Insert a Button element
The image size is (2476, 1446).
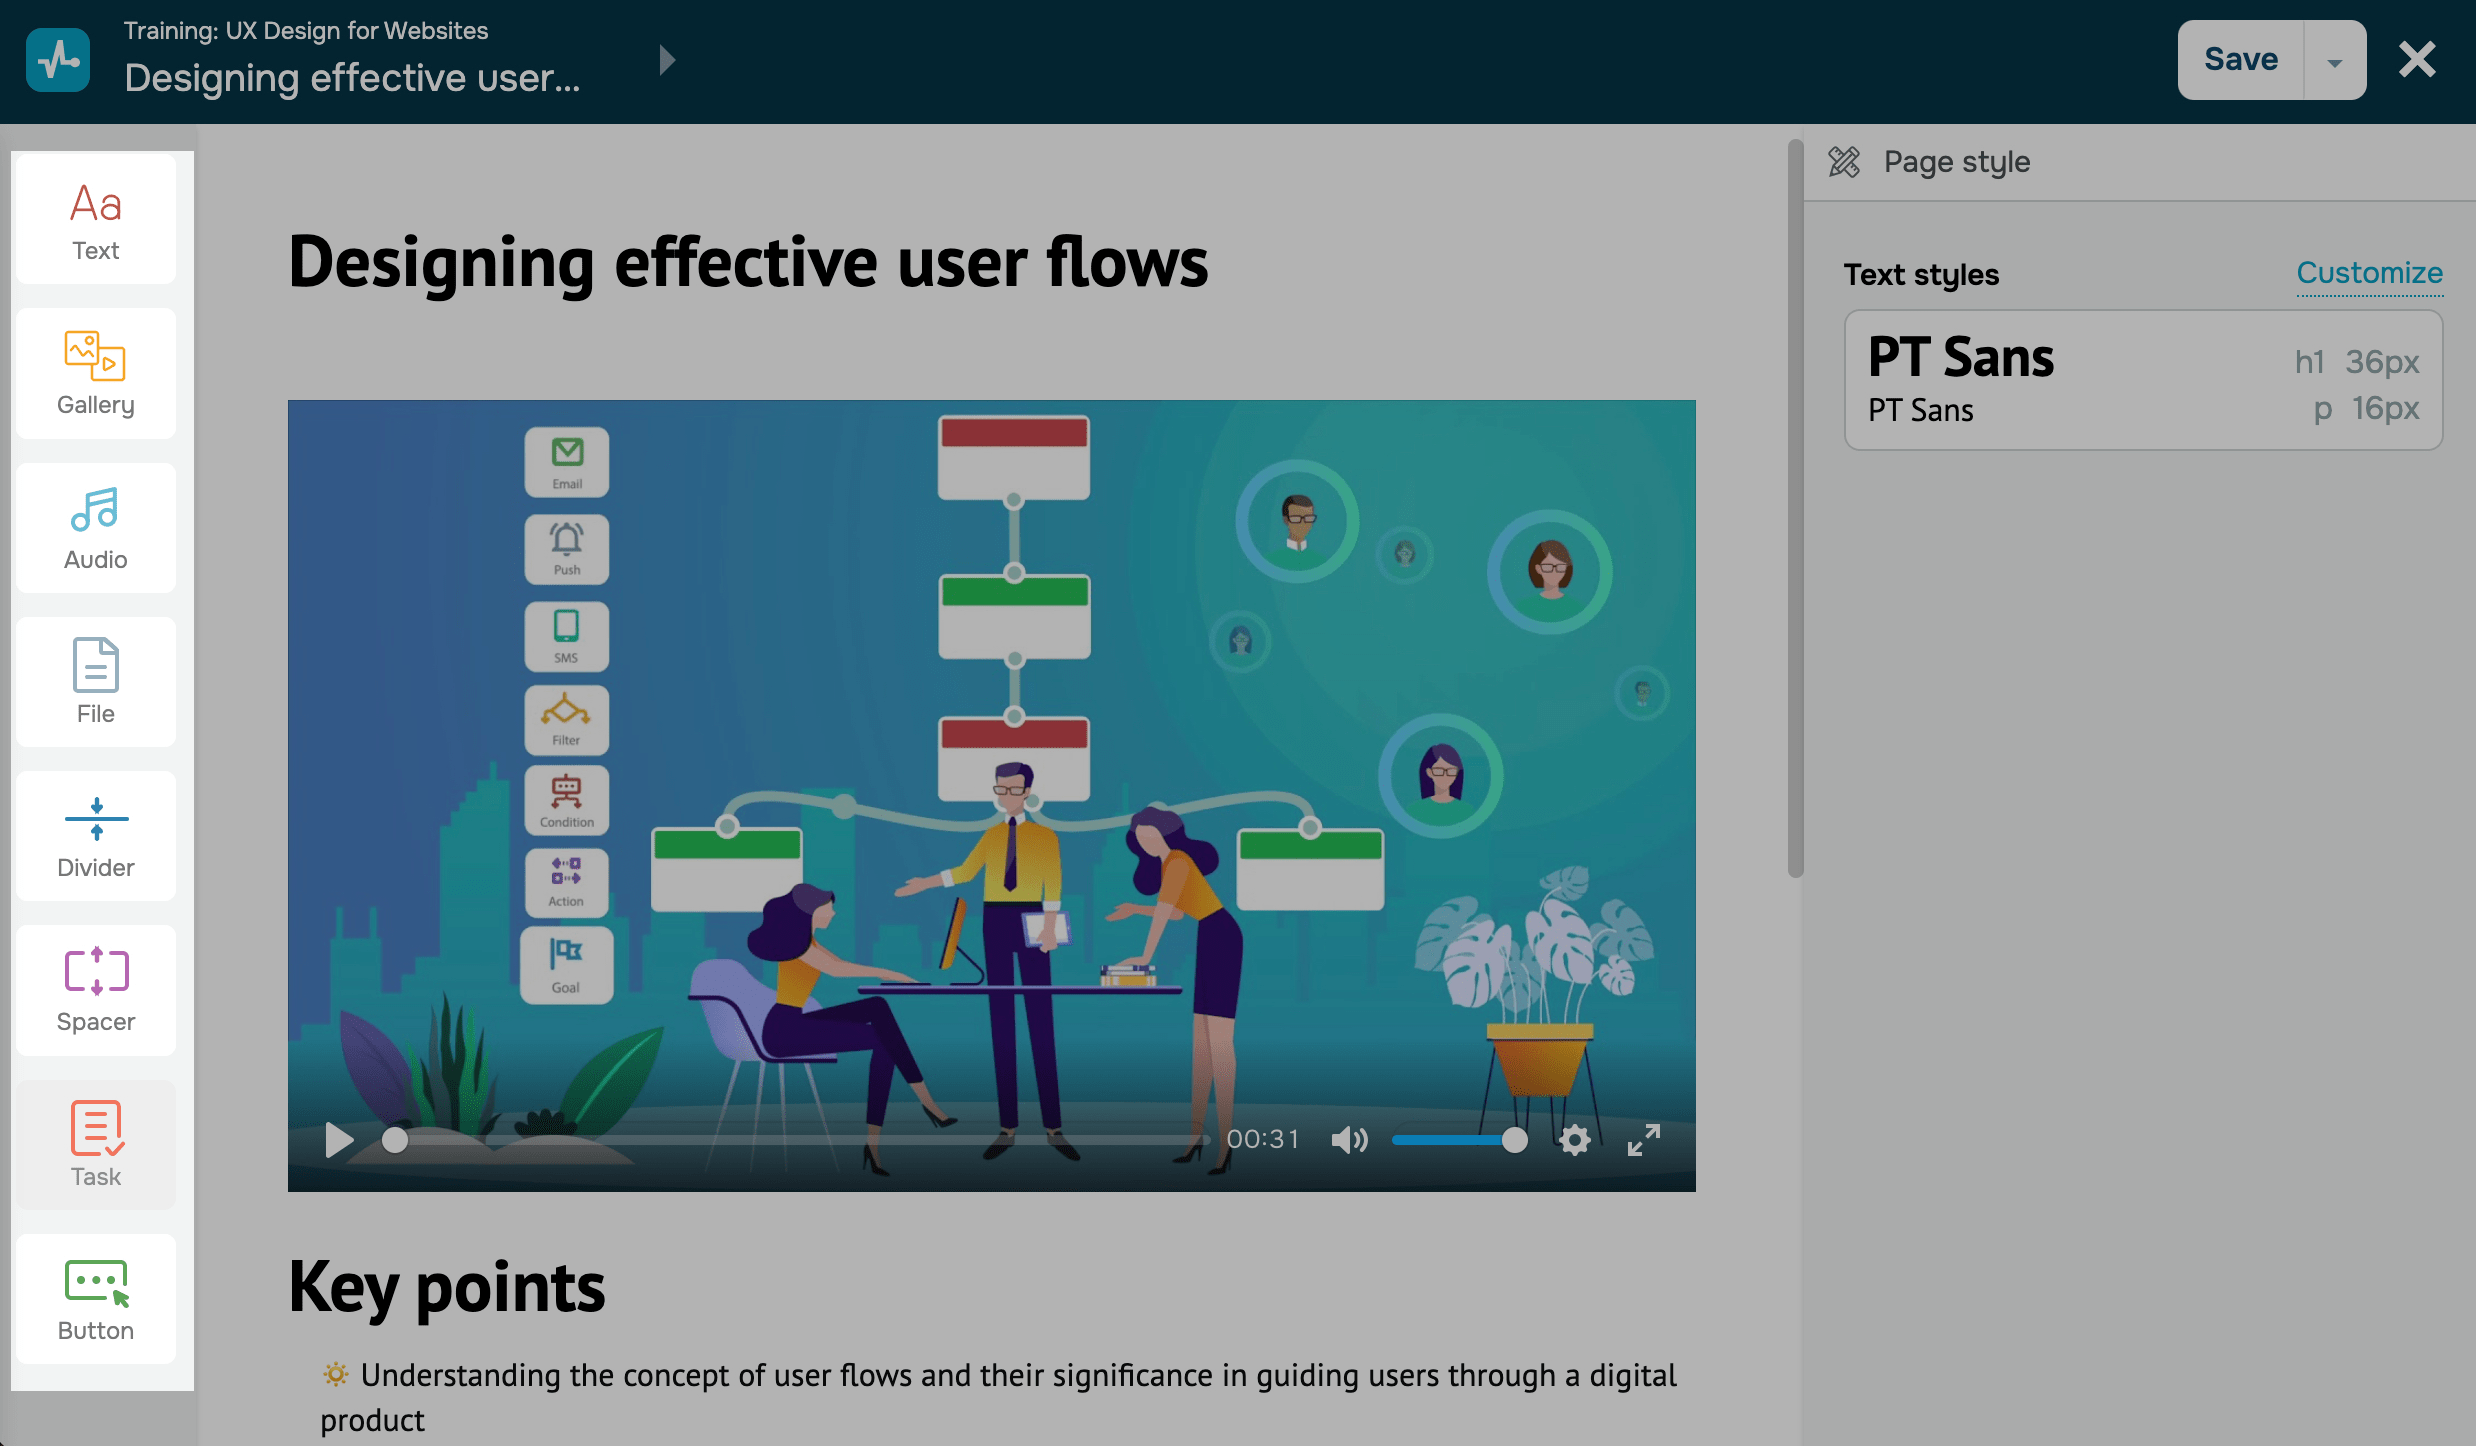point(96,1299)
